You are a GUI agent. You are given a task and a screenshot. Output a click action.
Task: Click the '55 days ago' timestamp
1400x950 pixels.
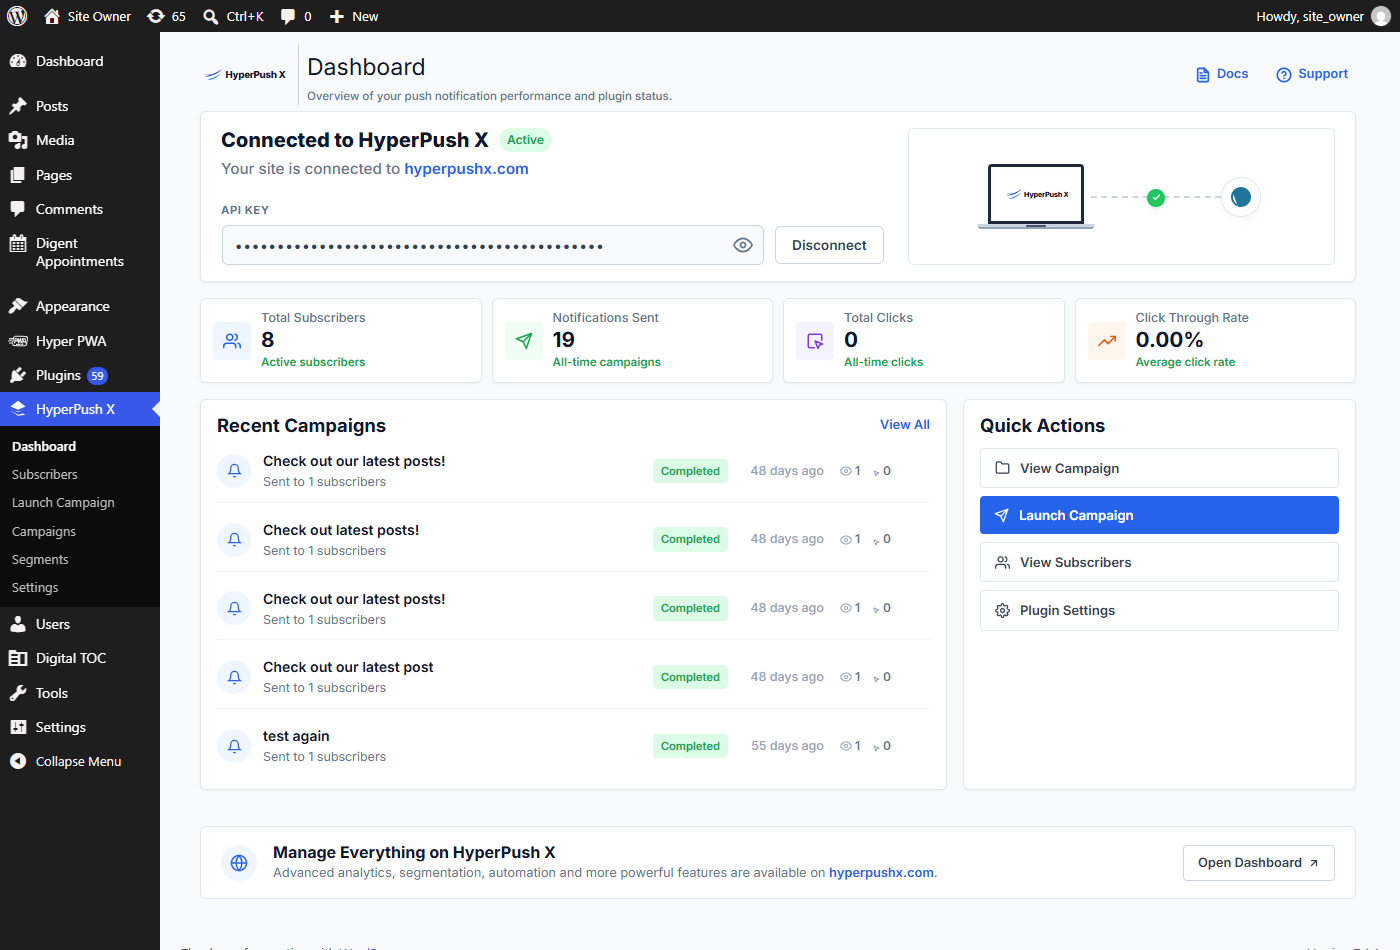coord(787,746)
